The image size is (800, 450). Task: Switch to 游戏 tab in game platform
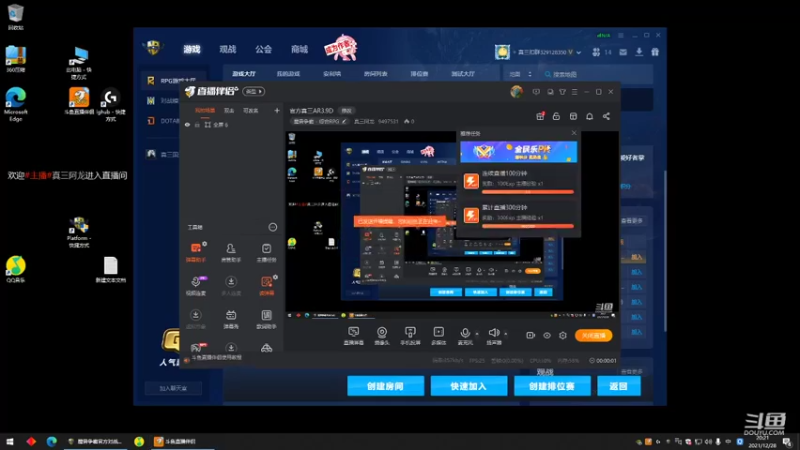coord(192,49)
